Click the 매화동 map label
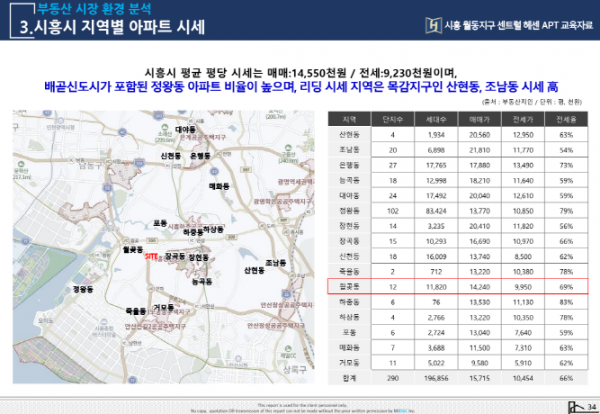Image resolution: width=600 pixels, height=414 pixels. [x=220, y=186]
